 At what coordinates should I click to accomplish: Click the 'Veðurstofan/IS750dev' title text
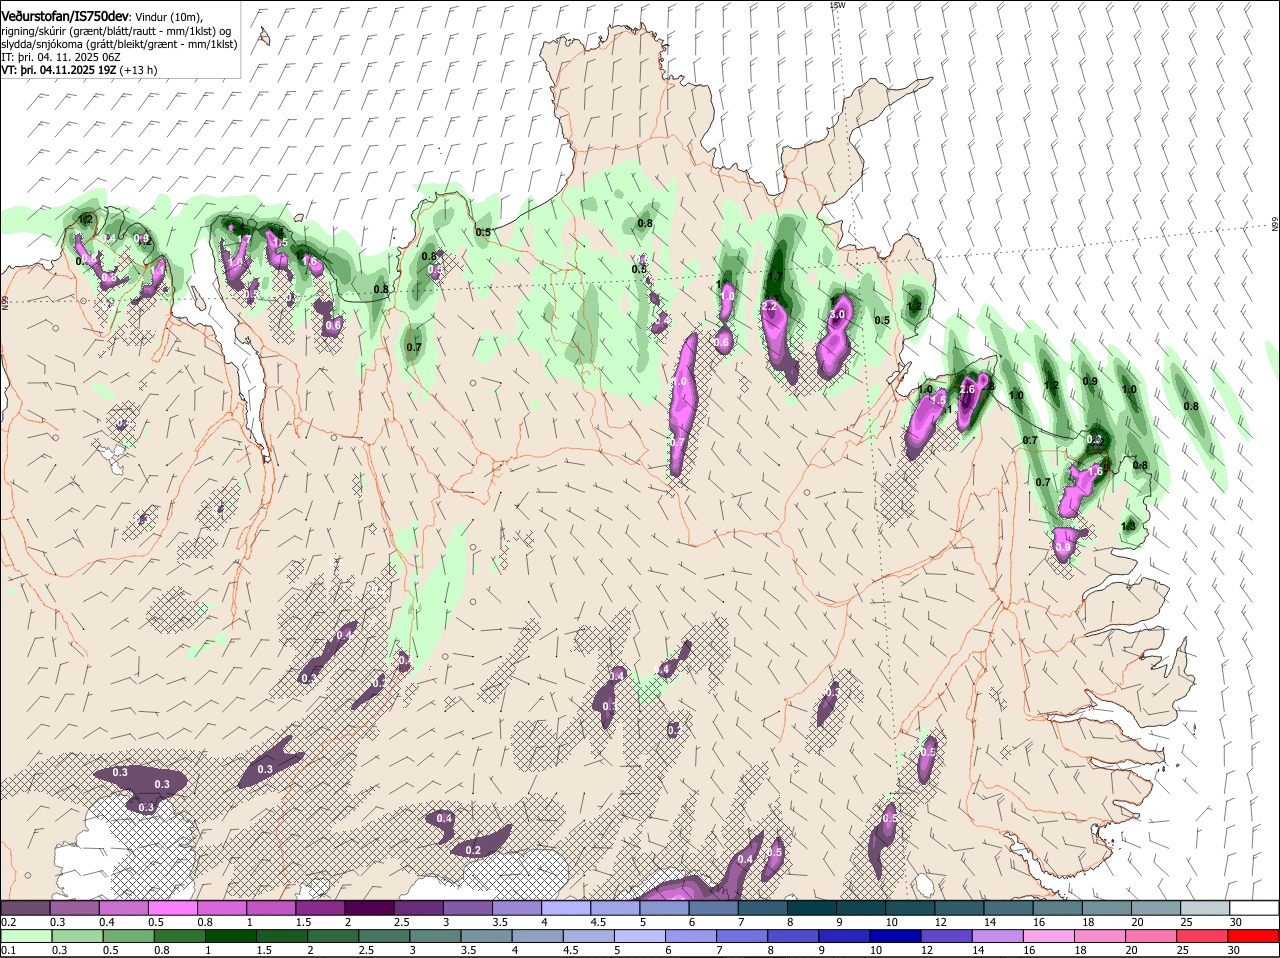pos(65,17)
